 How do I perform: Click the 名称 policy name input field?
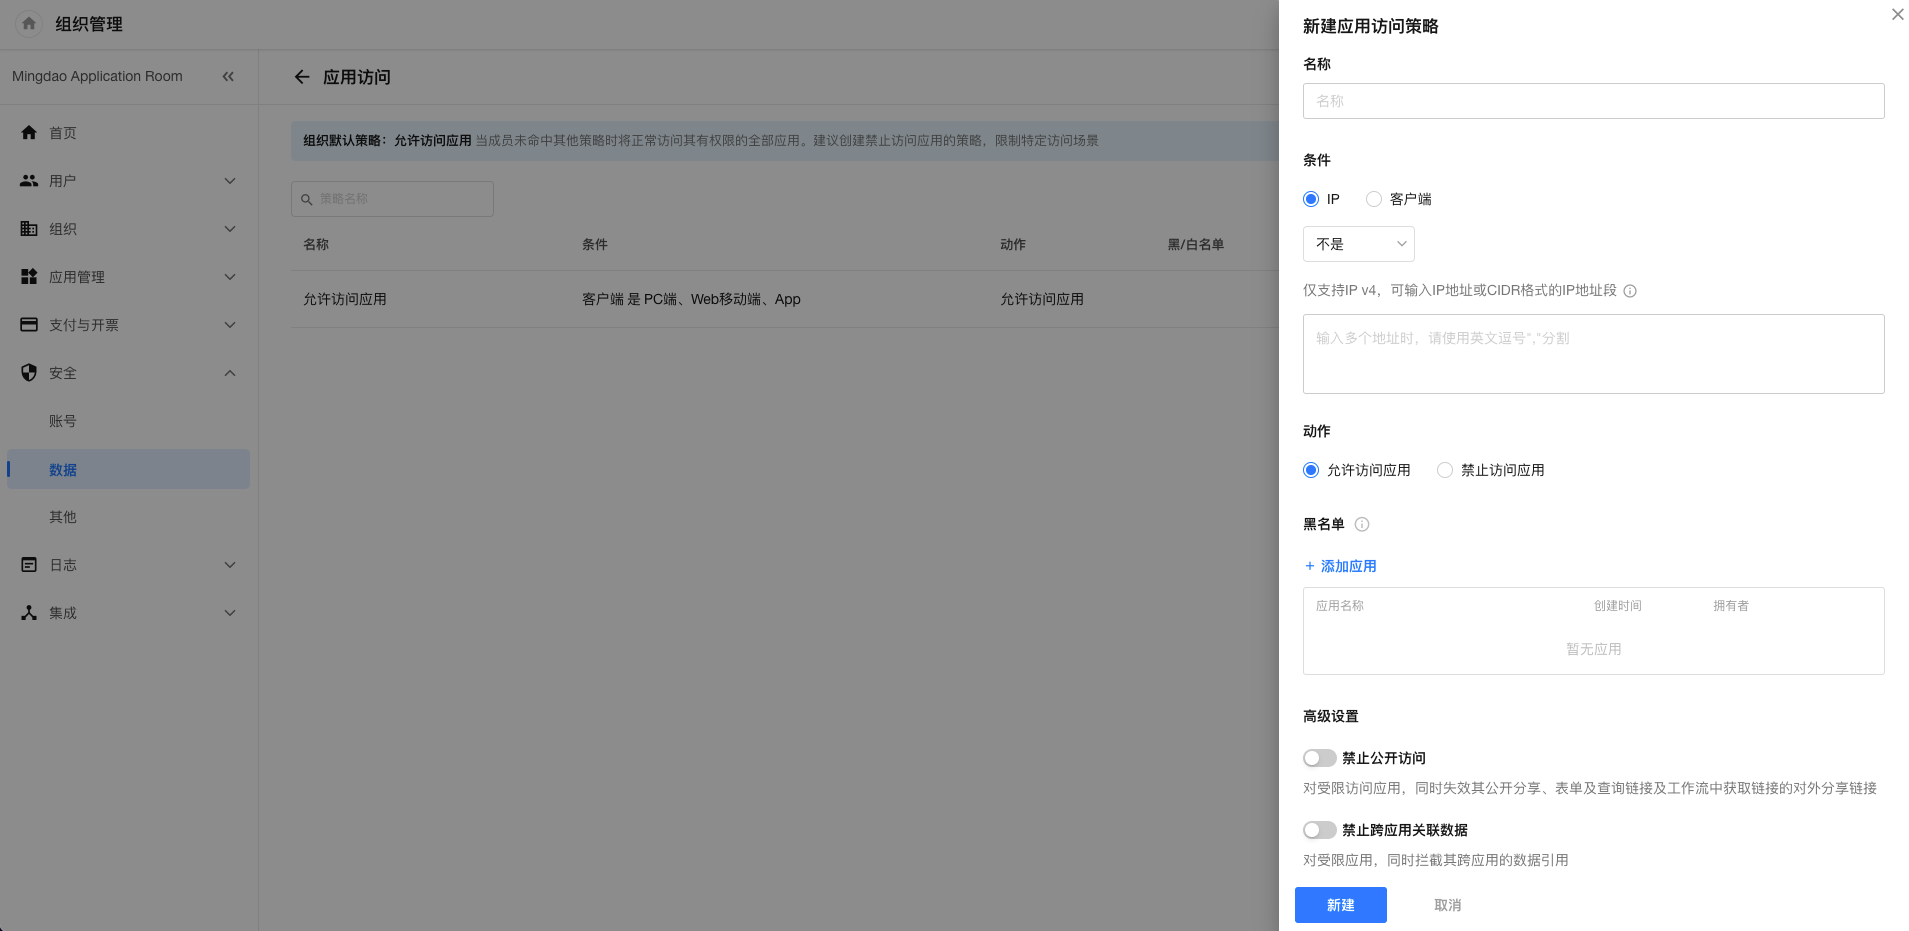[1593, 101]
